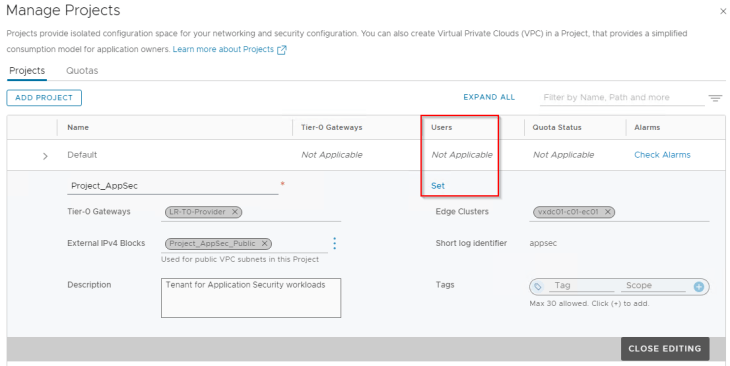Switch to the Quotas tab
The width and height of the screenshot is (730, 366).
(x=82, y=71)
